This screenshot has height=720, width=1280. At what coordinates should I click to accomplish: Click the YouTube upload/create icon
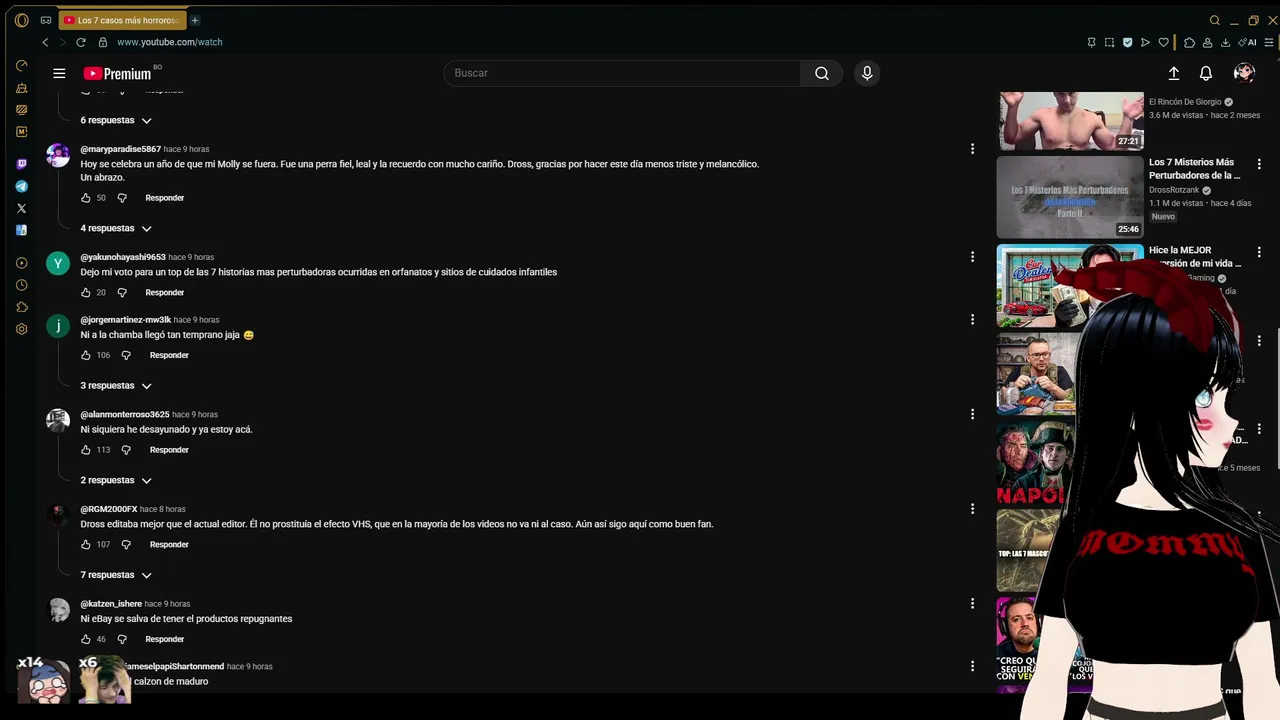pos(1174,73)
